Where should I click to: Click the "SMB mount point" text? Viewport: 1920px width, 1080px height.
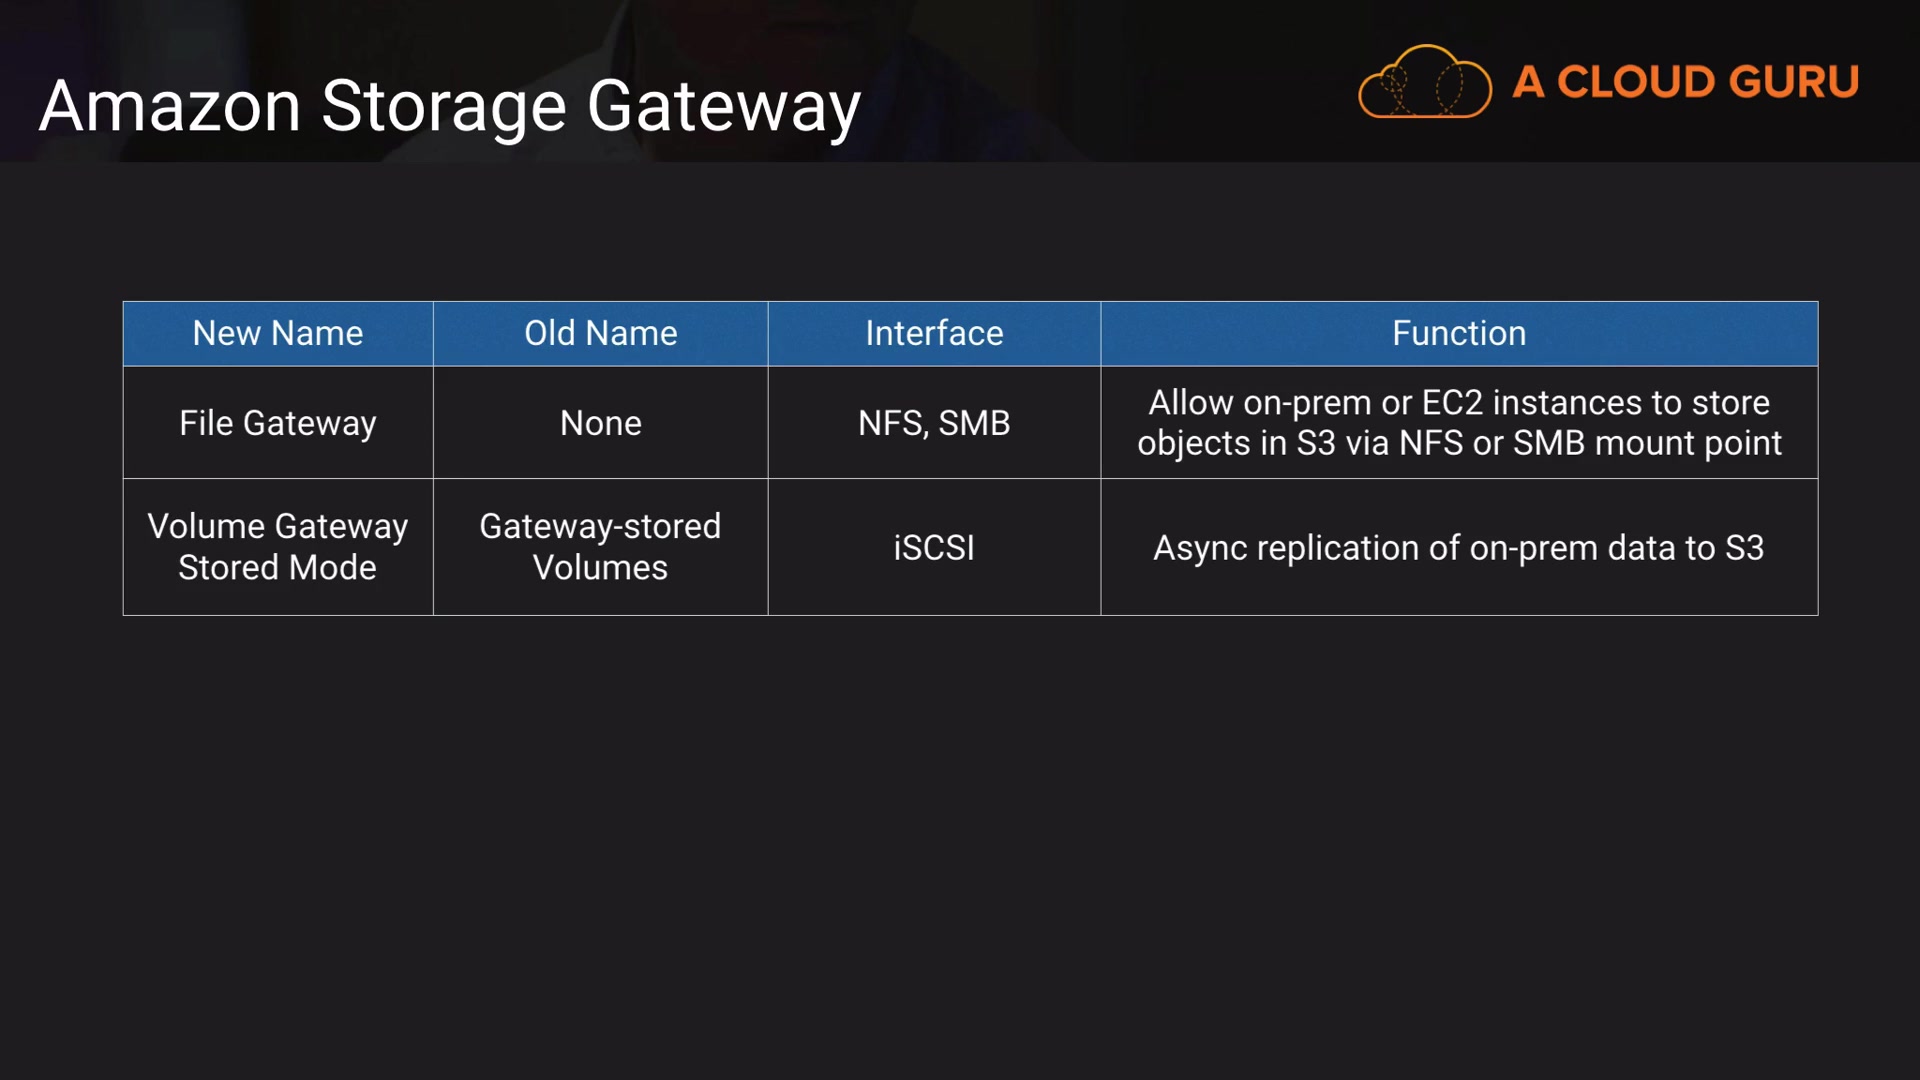click(1647, 443)
